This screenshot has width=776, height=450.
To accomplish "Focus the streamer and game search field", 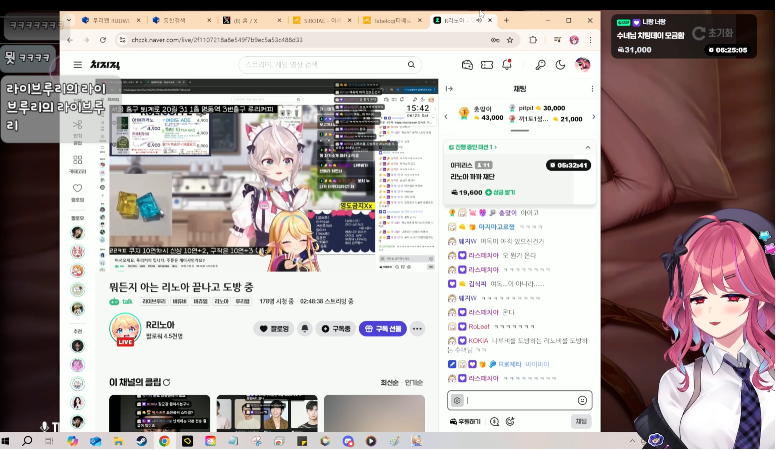I will click(324, 64).
